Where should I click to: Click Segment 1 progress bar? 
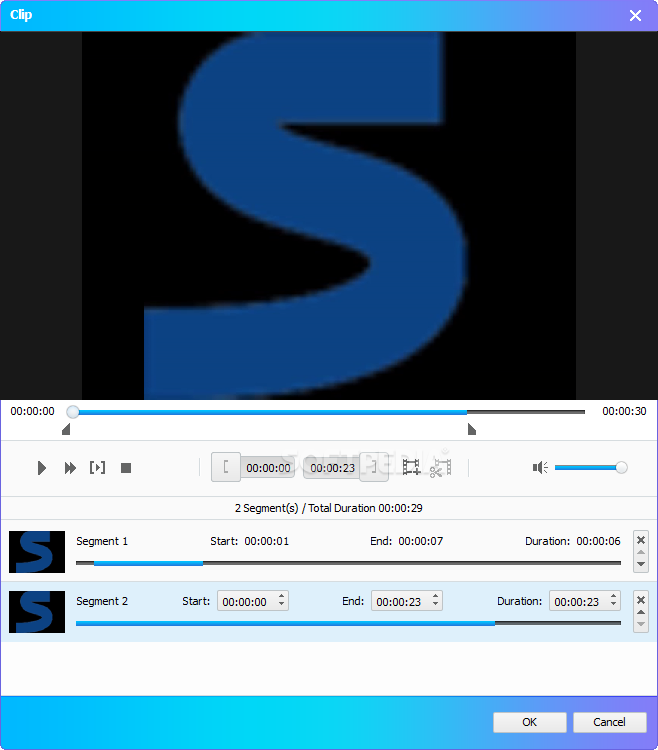coord(348,563)
